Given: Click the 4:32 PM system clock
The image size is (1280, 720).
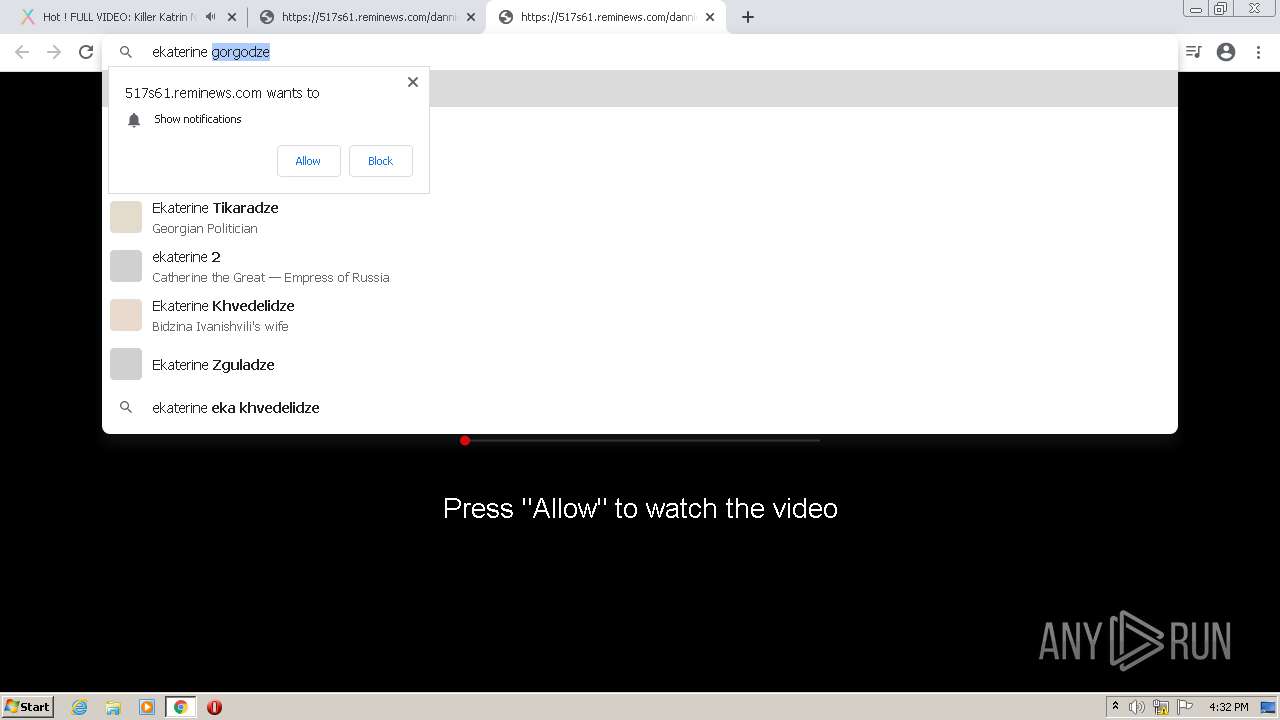Looking at the screenshot, I should click(x=1228, y=707).
